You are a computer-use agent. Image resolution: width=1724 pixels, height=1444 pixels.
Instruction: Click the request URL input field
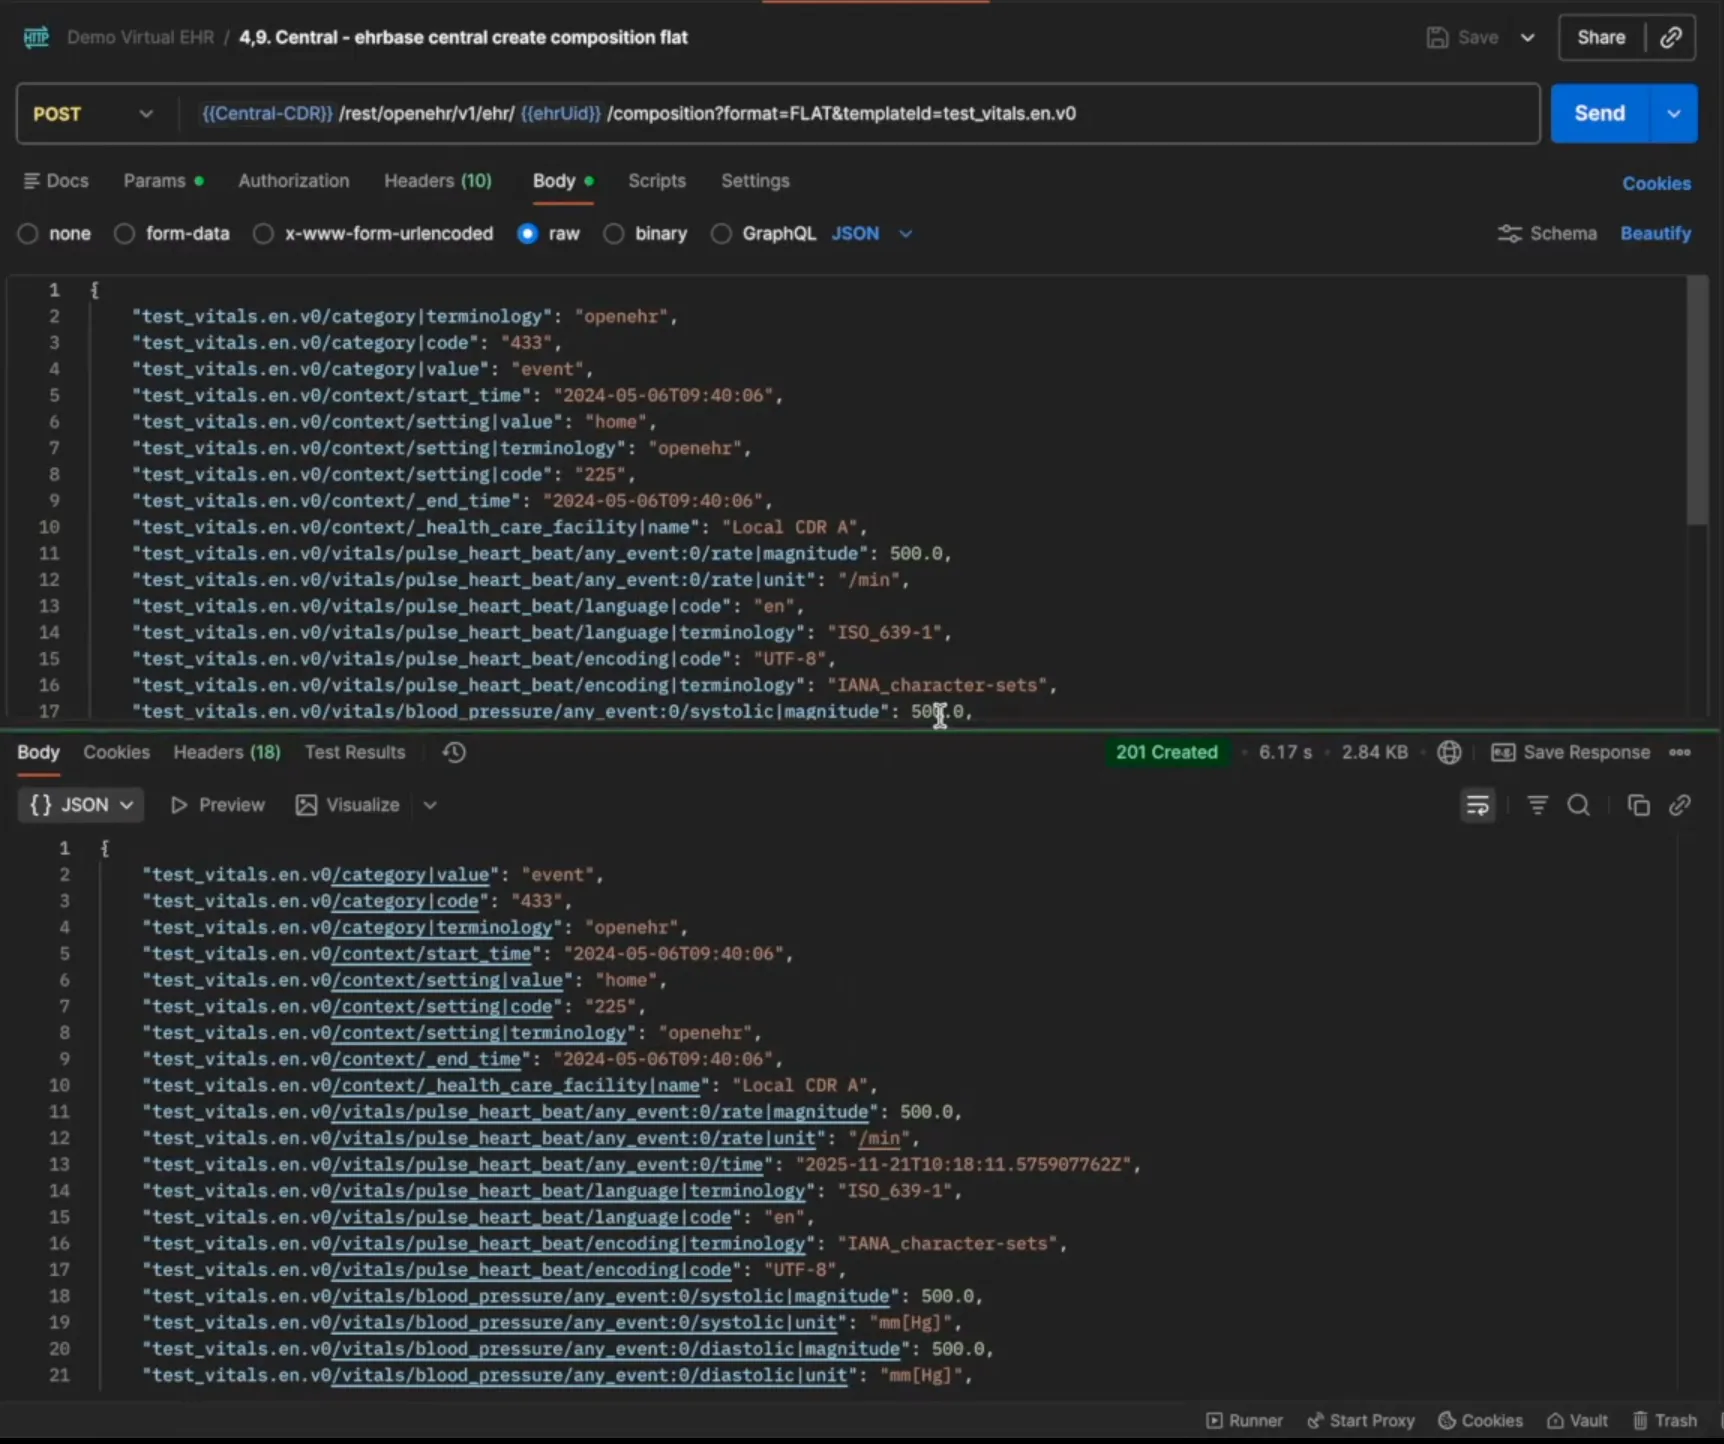tap(860, 114)
